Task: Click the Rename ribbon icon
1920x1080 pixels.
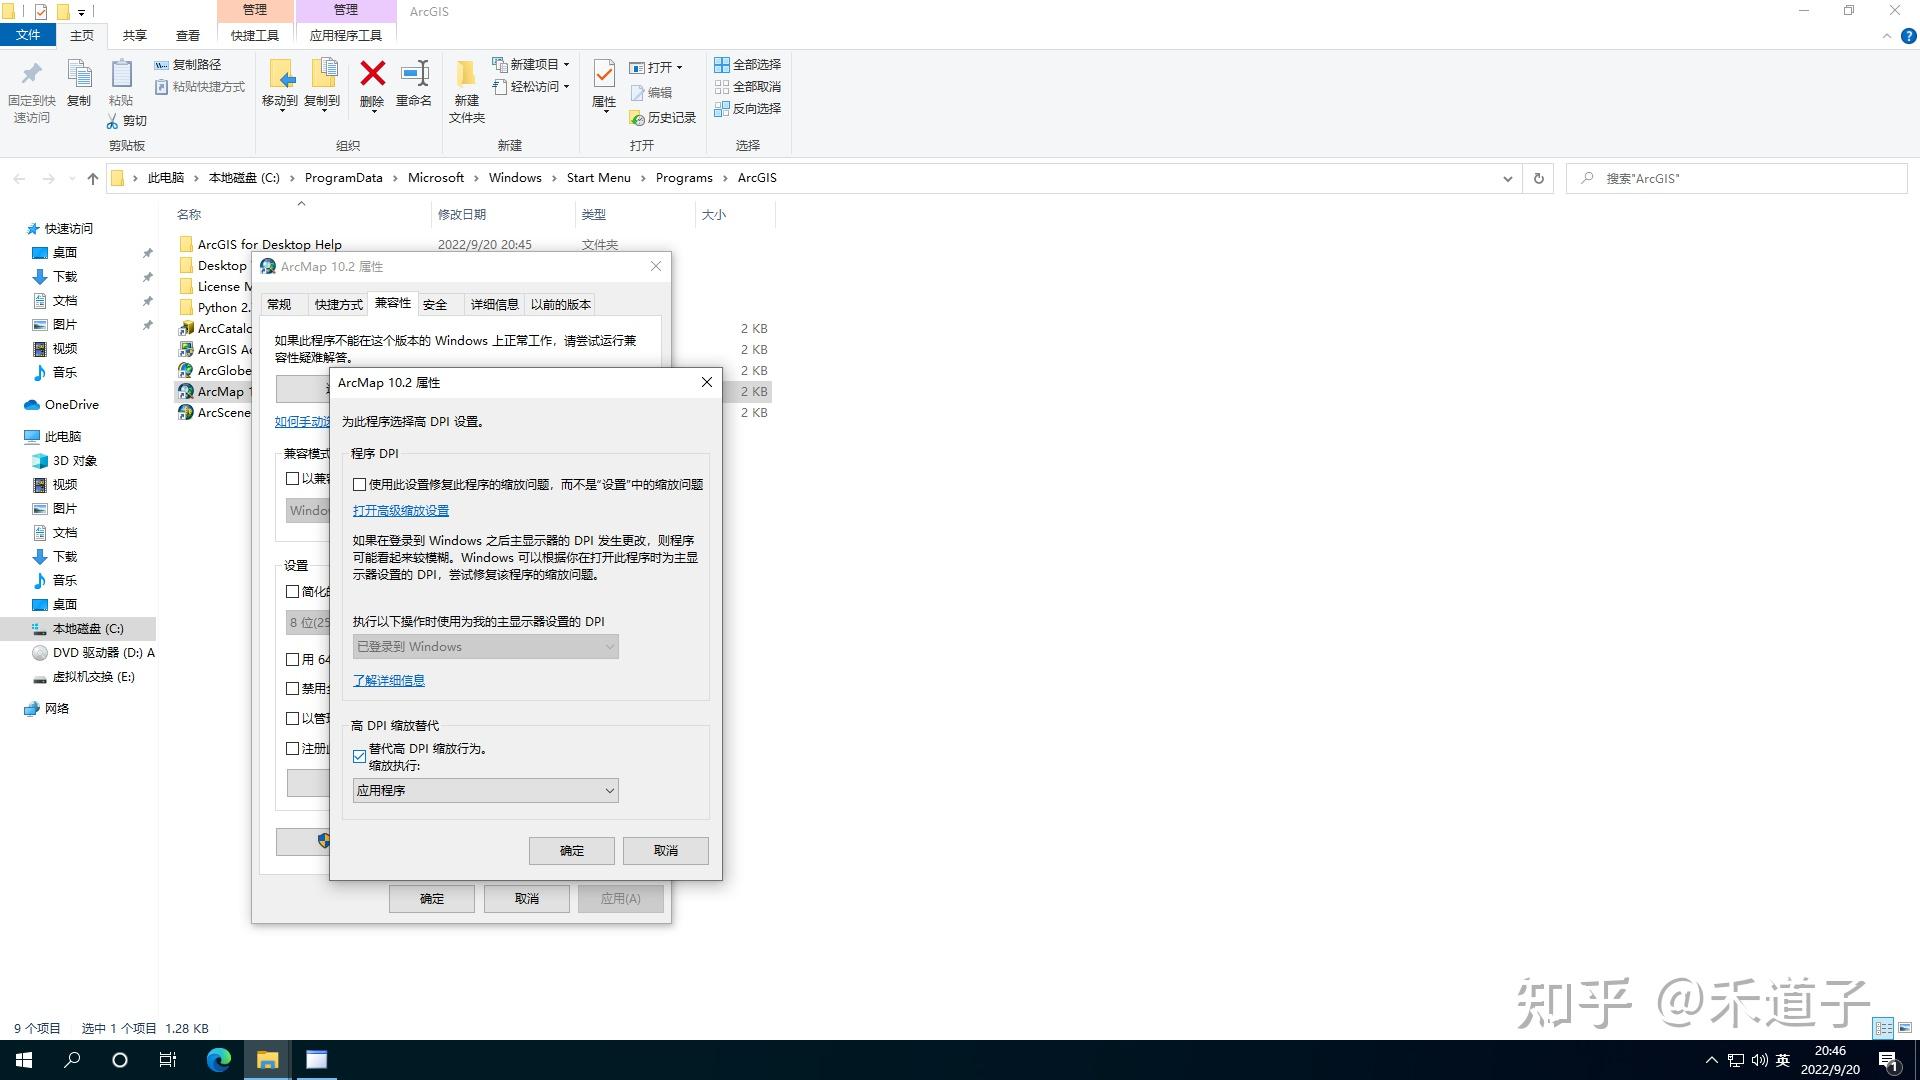Action: point(414,73)
